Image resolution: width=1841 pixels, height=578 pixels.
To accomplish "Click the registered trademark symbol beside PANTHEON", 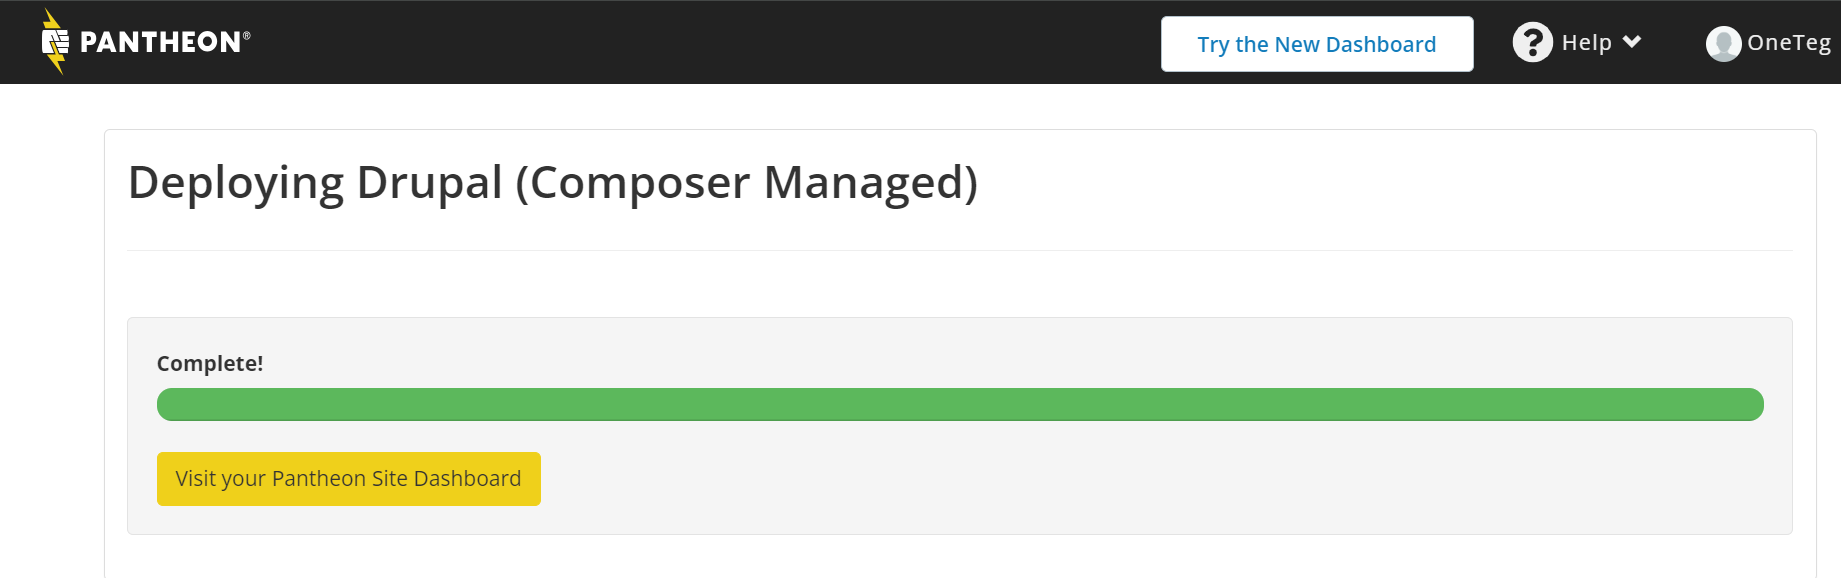I will (x=247, y=36).
